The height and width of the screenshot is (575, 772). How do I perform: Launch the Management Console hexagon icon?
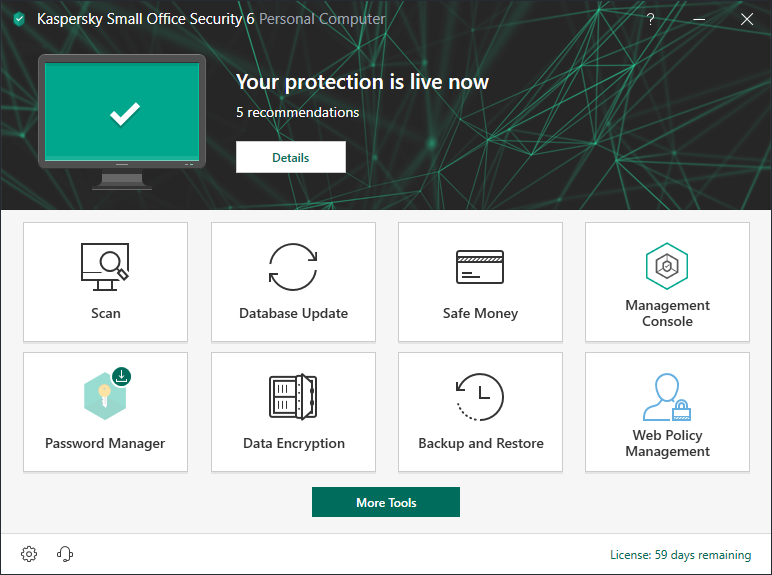[667, 266]
